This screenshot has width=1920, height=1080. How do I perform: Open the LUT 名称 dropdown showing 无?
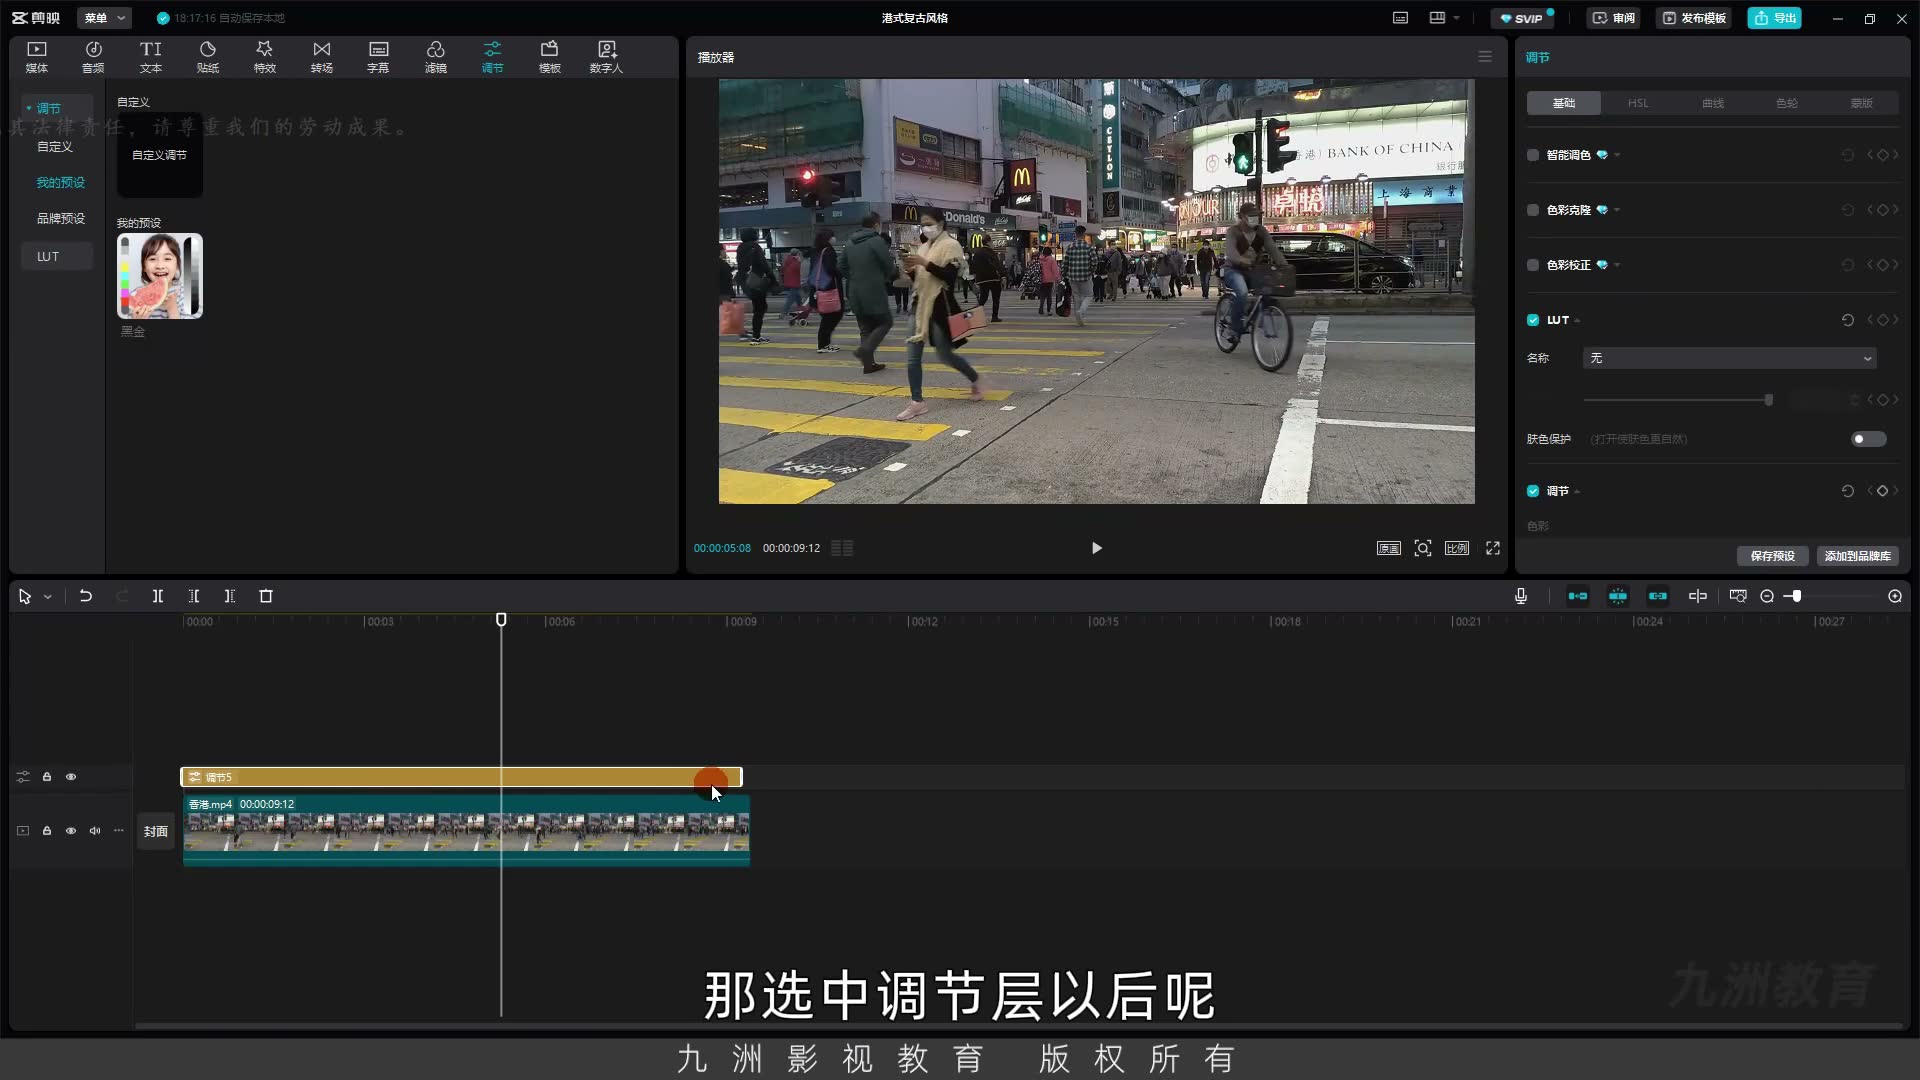[x=1729, y=358]
